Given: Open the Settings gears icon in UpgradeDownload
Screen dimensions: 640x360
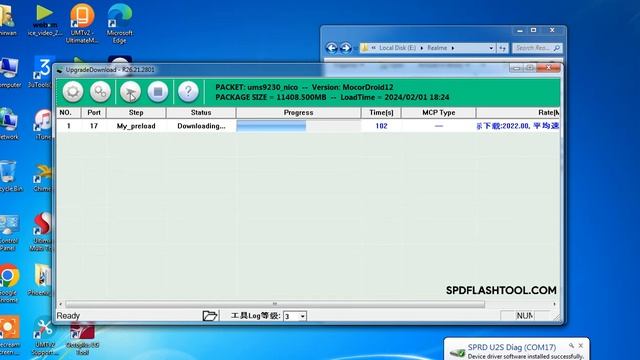Looking at the screenshot, I should point(100,91).
